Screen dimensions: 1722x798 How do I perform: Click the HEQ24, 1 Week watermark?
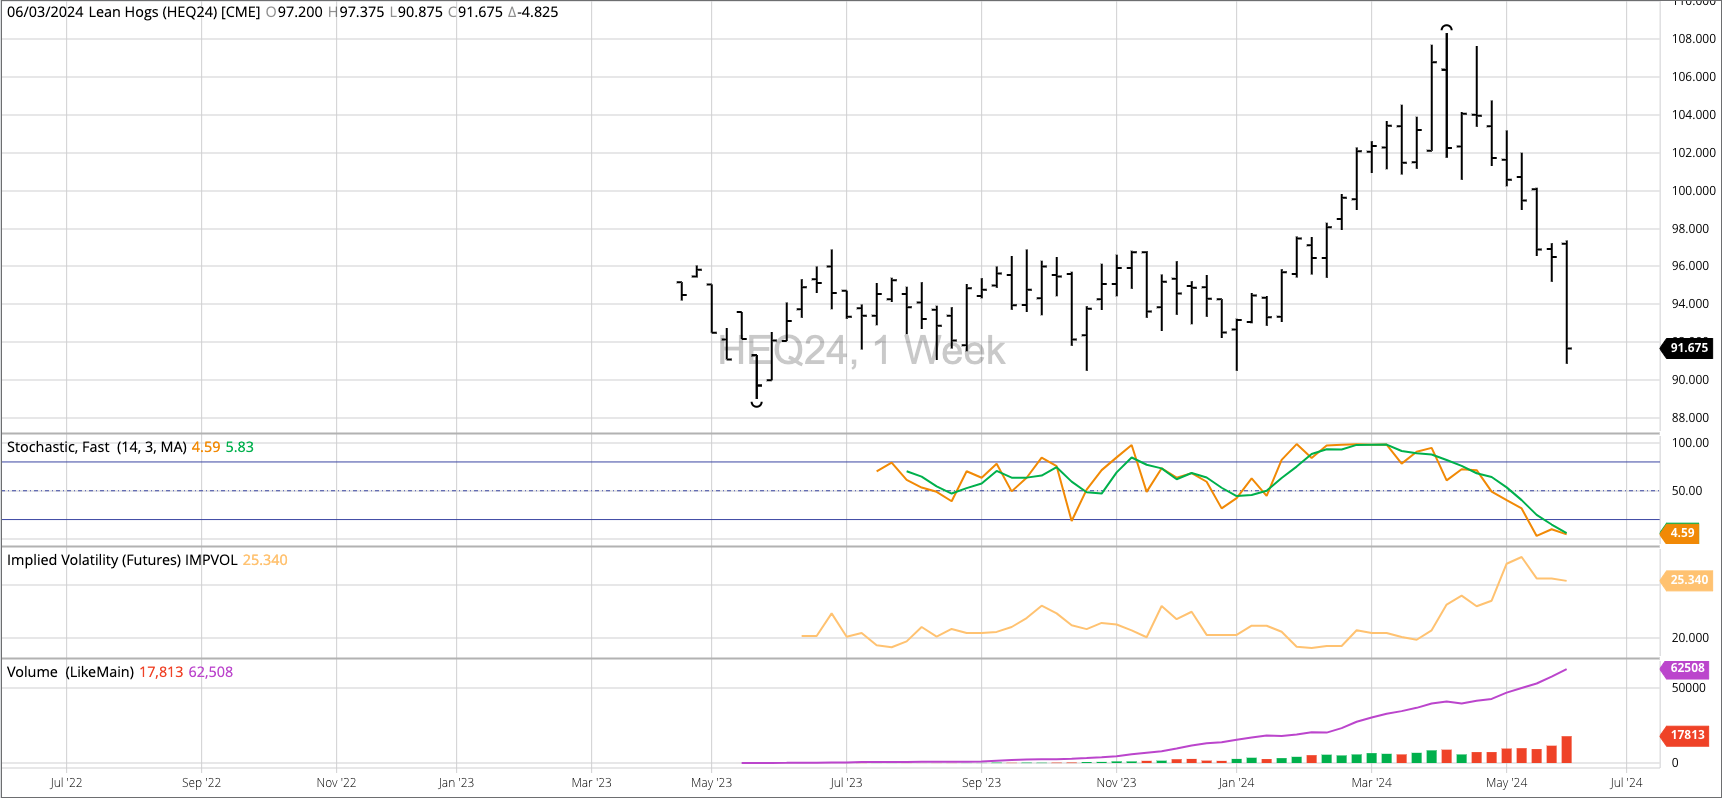(862, 350)
